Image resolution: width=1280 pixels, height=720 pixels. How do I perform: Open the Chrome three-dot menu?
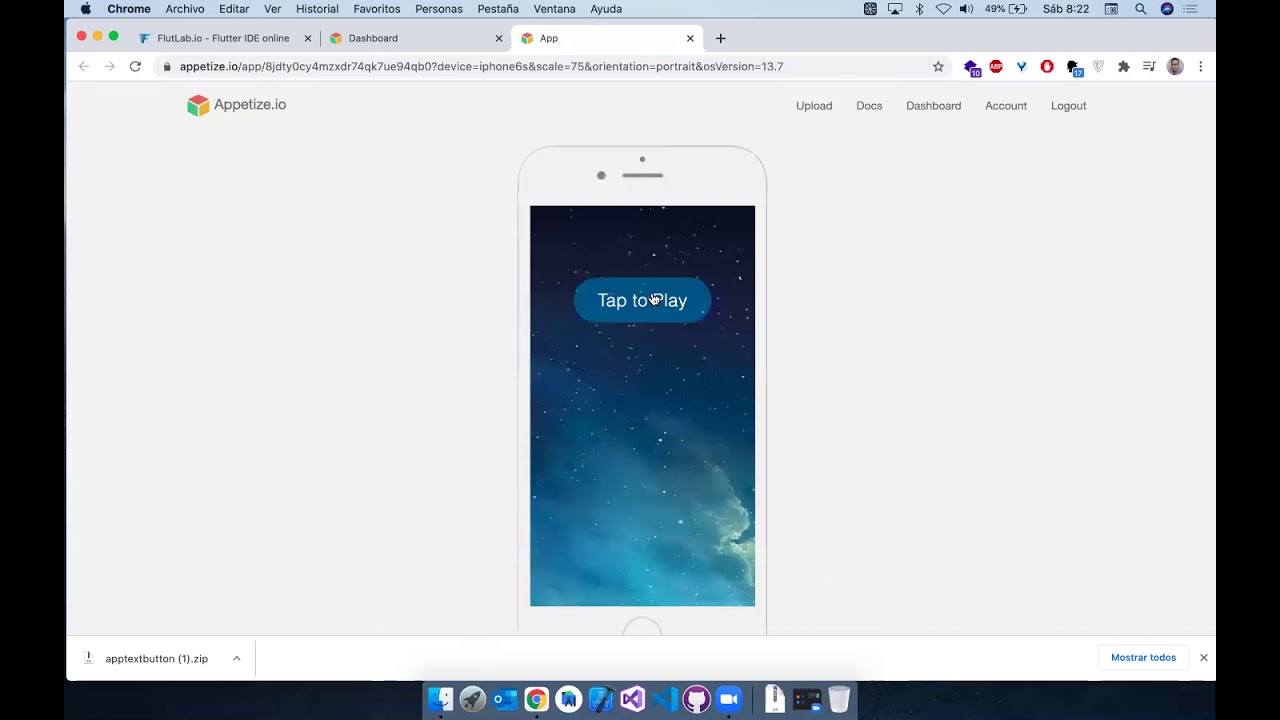point(1200,67)
